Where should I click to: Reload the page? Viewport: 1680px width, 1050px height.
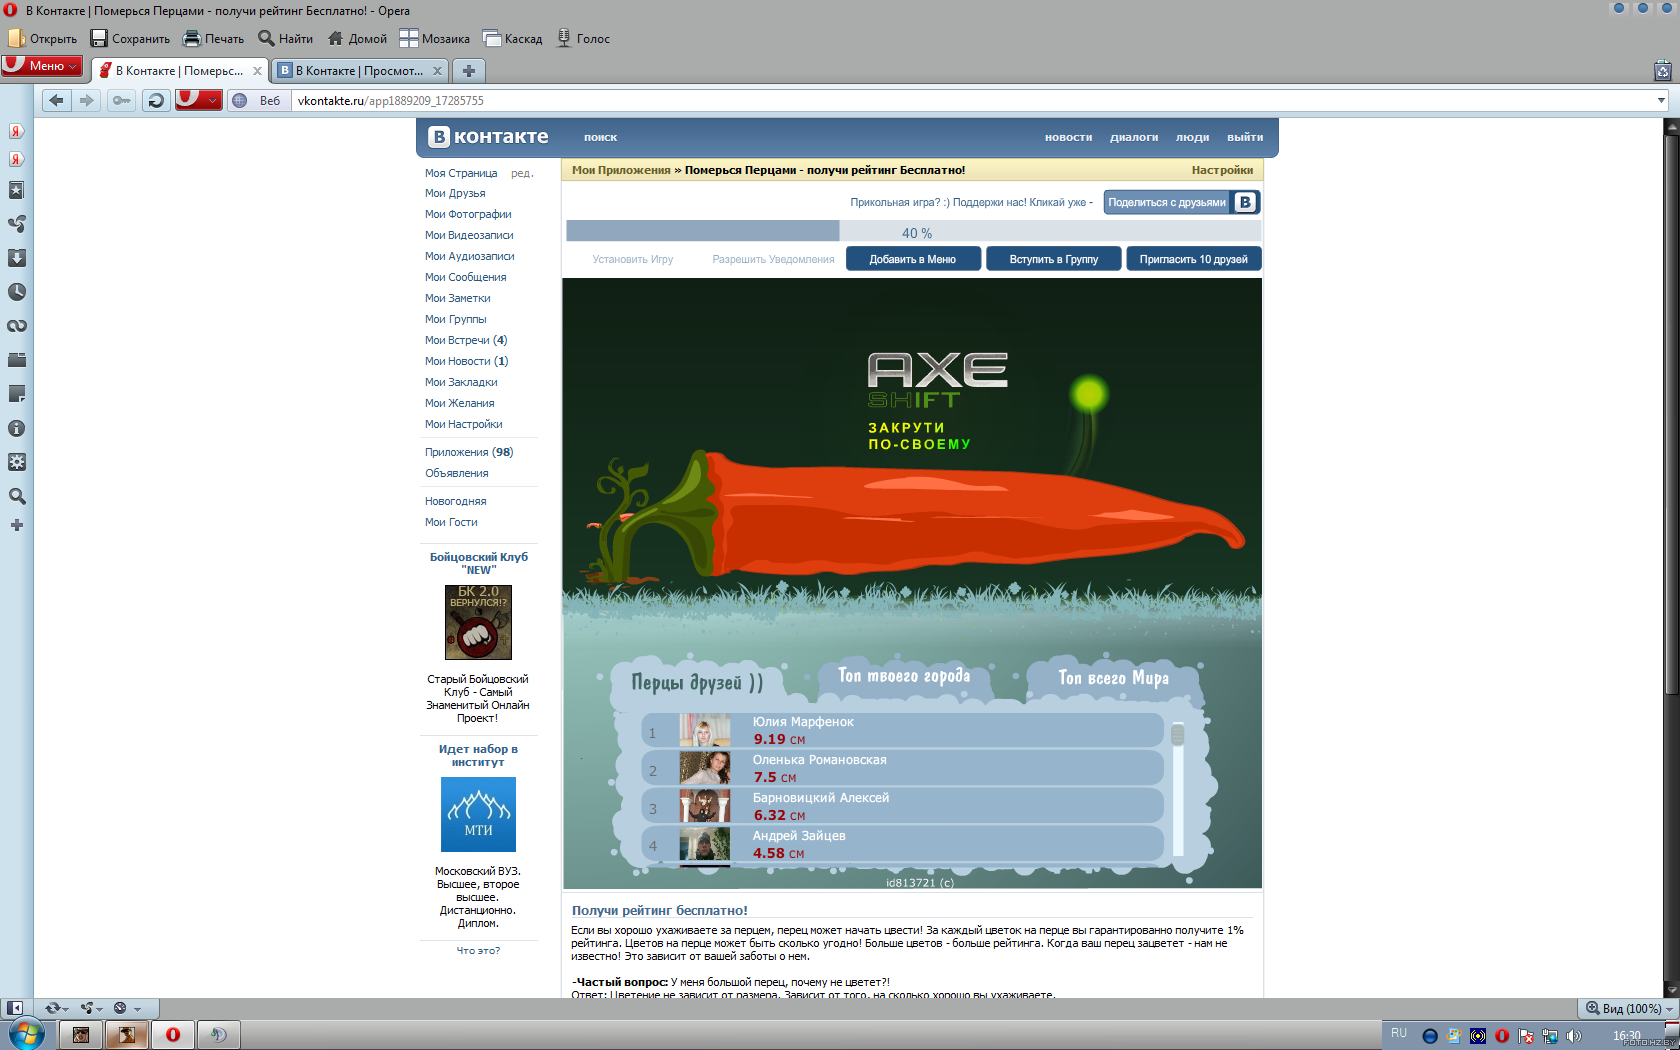(x=156, y=100)
